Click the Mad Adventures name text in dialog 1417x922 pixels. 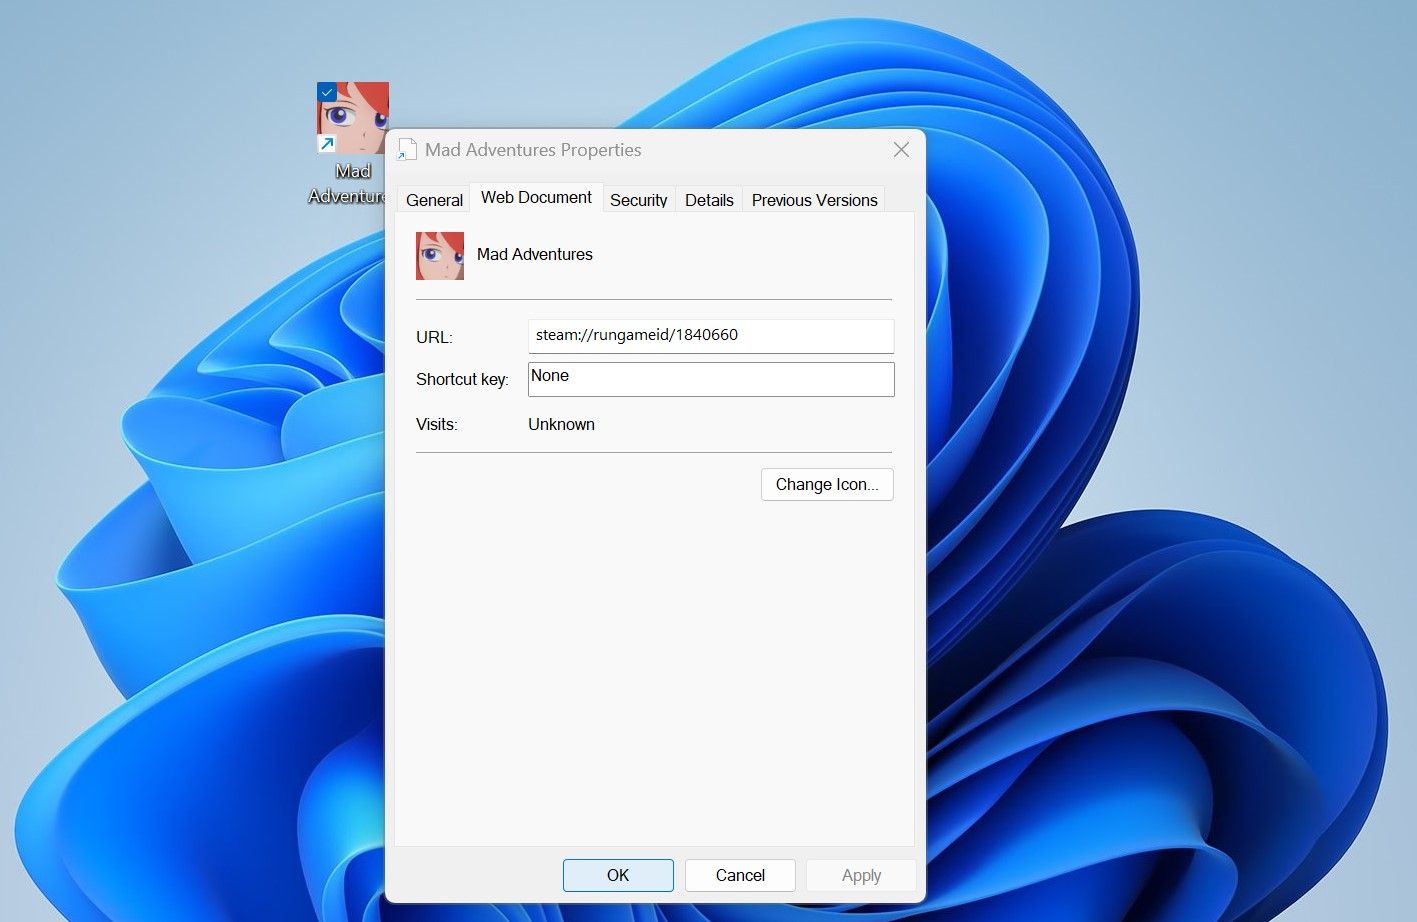pos(535,254)
